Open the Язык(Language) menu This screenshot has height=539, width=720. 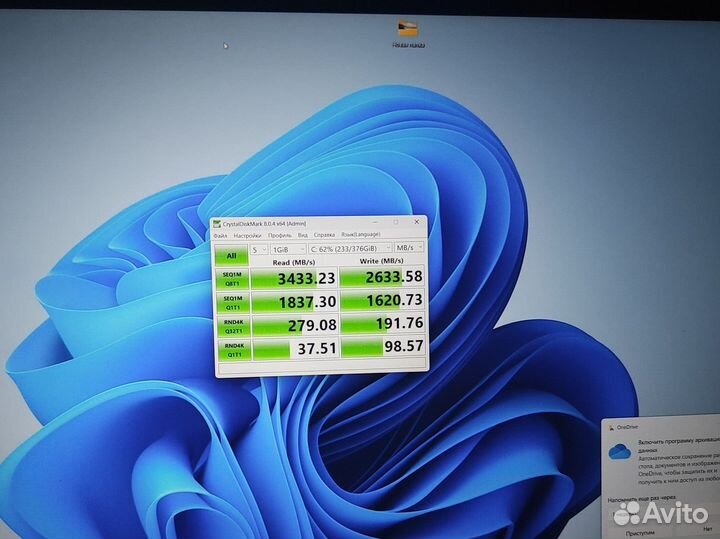point(360,234)
